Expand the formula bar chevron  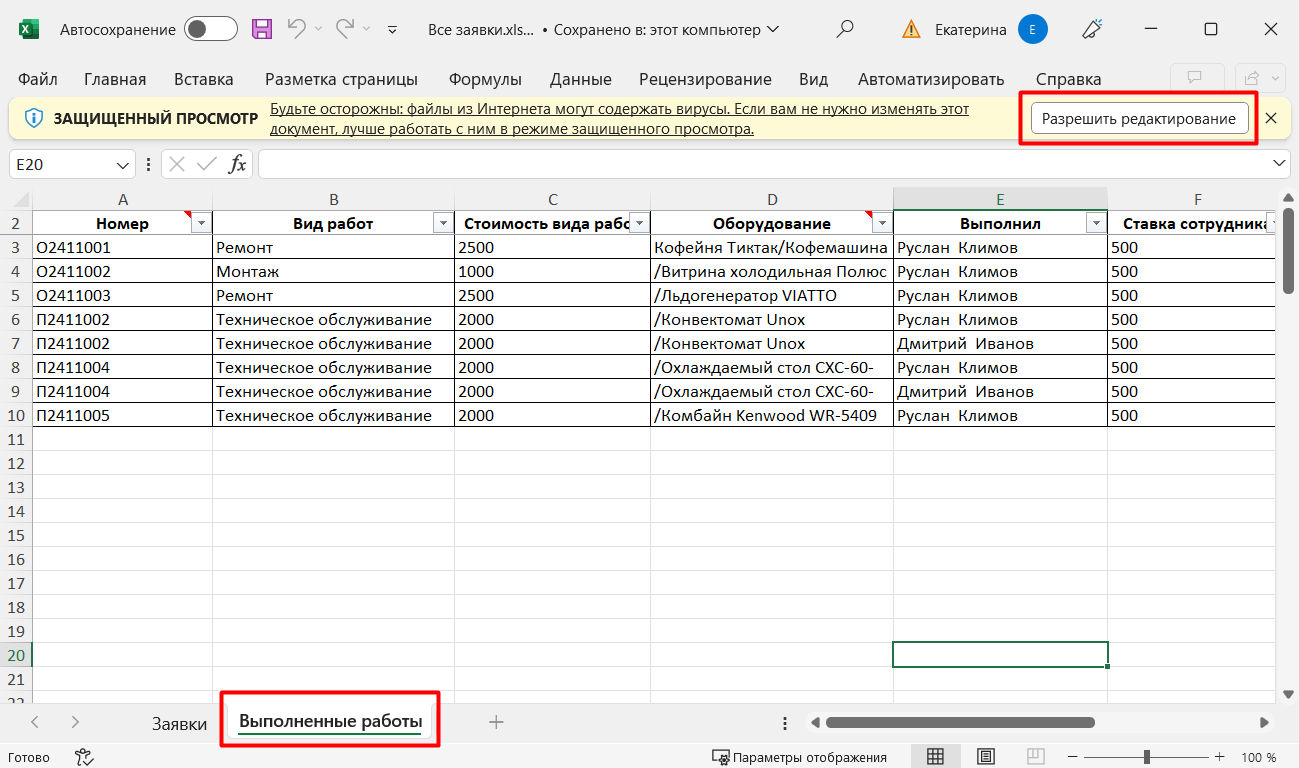pyautogui.click(x=1279, y=163)
